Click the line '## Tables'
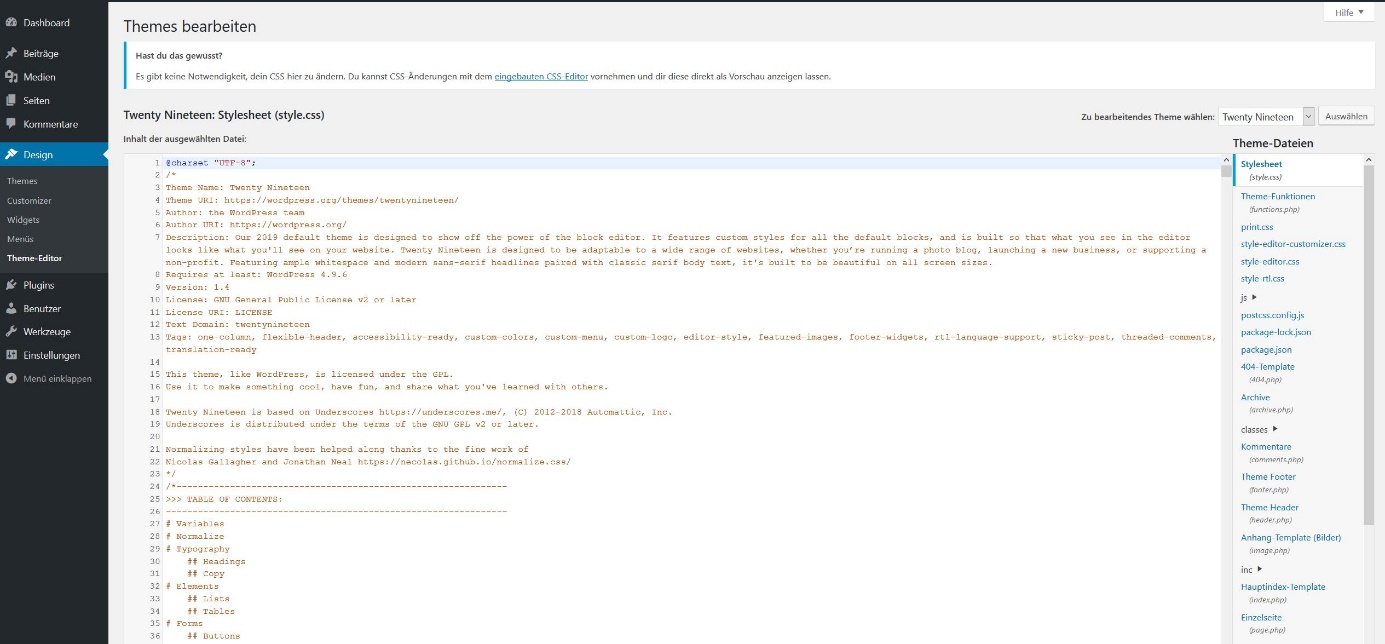 pyautogui.click(x=212, y=611)
